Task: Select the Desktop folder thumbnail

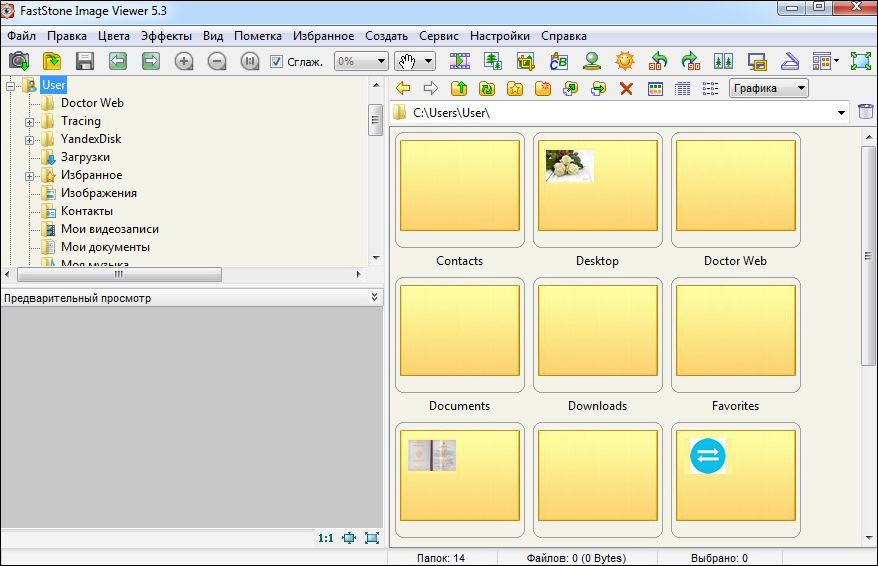Action: (597, 190)
